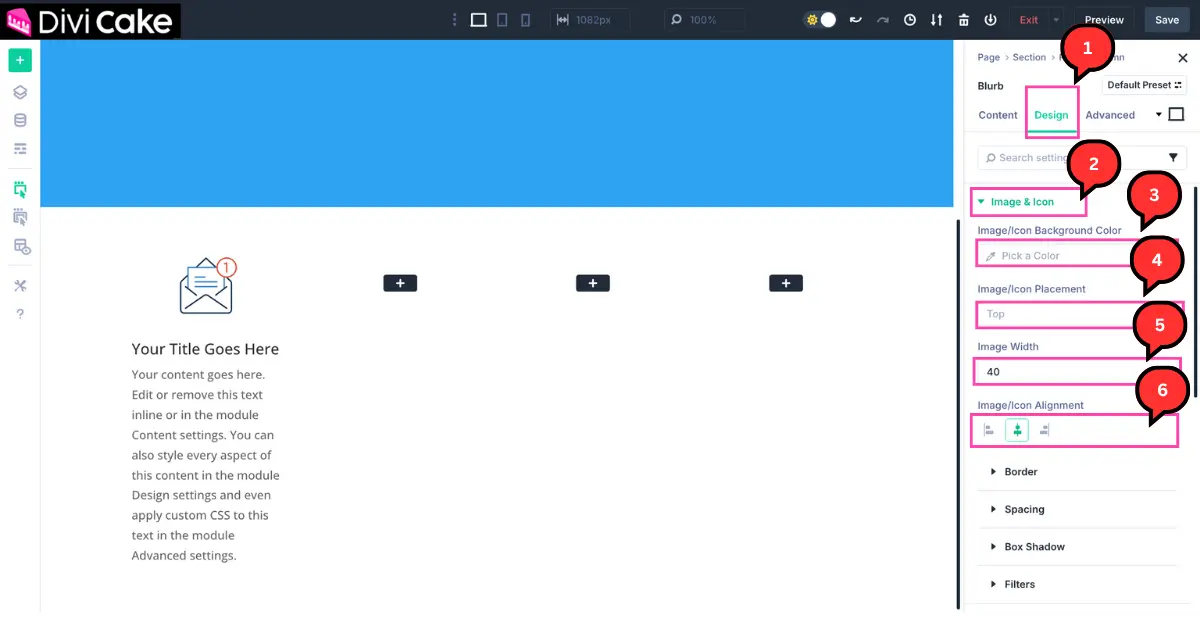The image size is (1200, 630).
Task: Click the 'Your Title Goes Here' heading
Action: (x=205, y=349)
